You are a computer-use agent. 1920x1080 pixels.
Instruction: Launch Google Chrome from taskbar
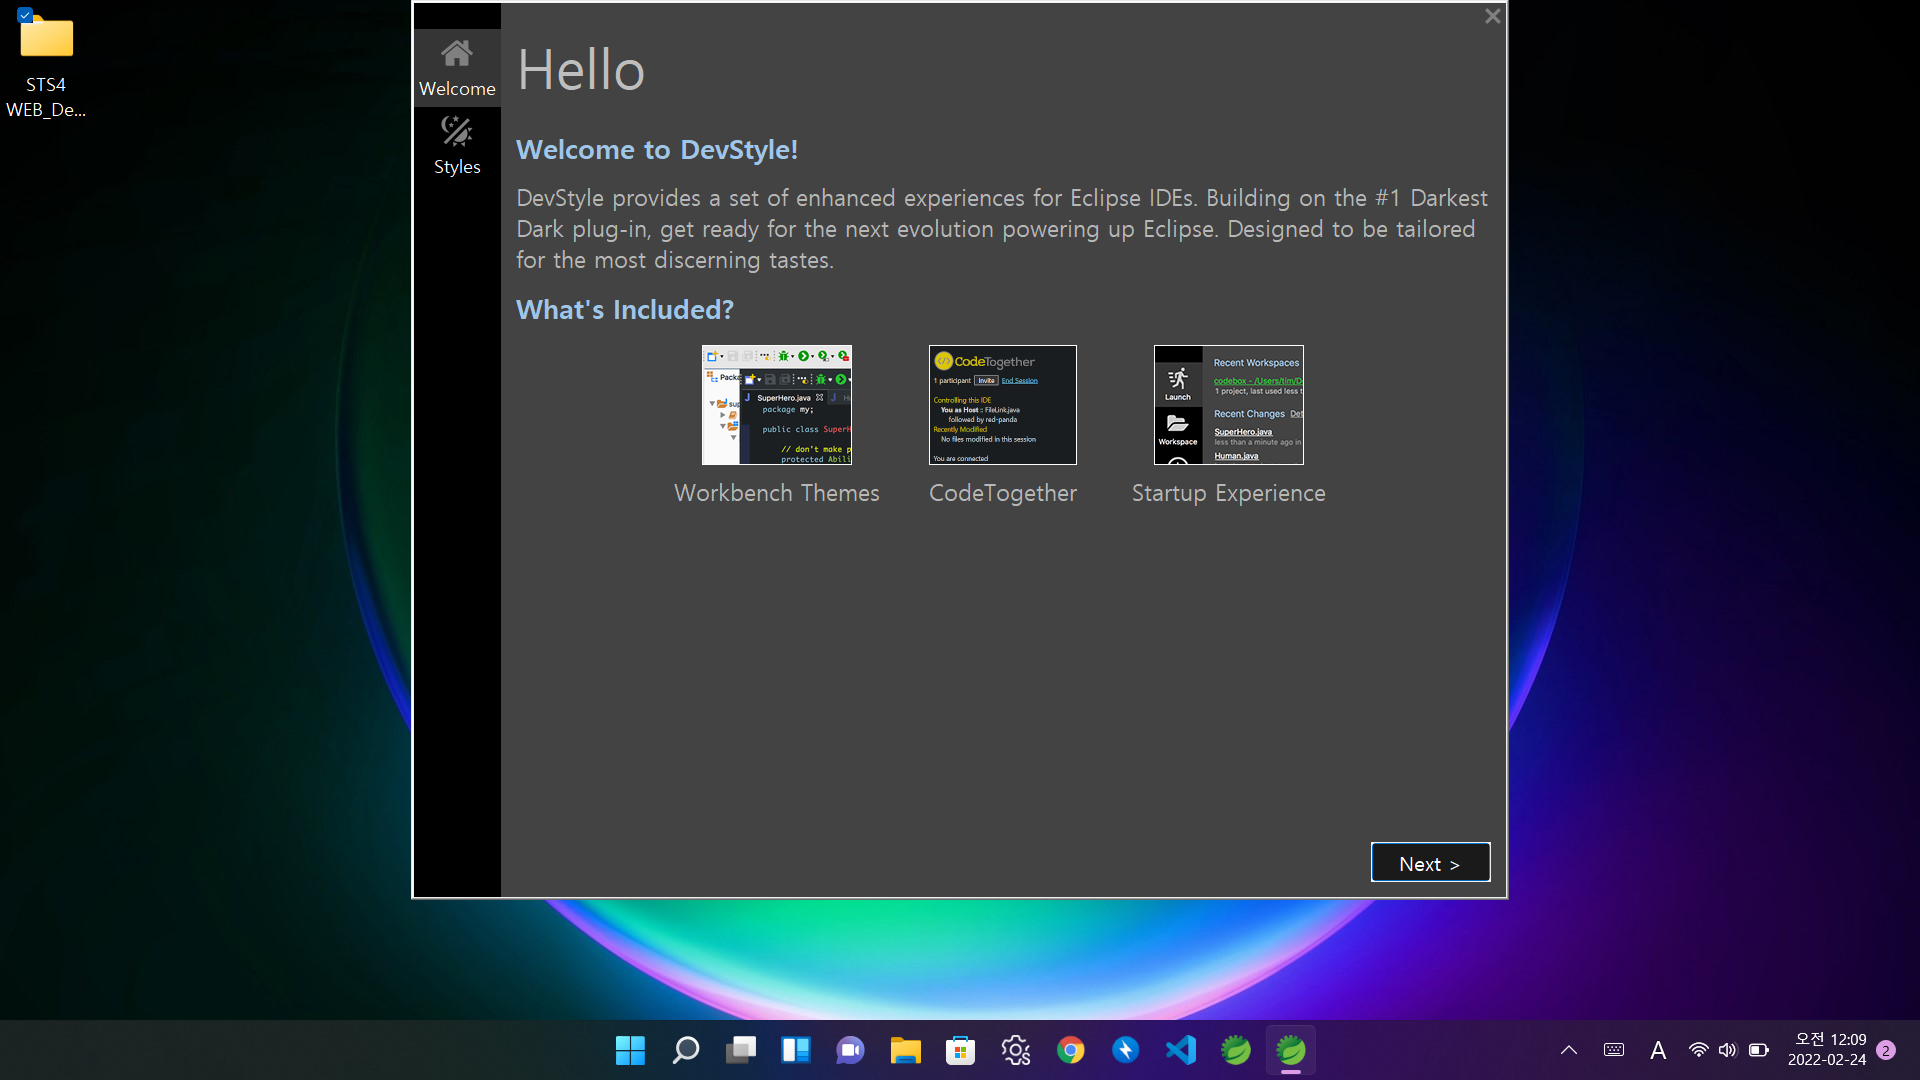(1070, 1050)
